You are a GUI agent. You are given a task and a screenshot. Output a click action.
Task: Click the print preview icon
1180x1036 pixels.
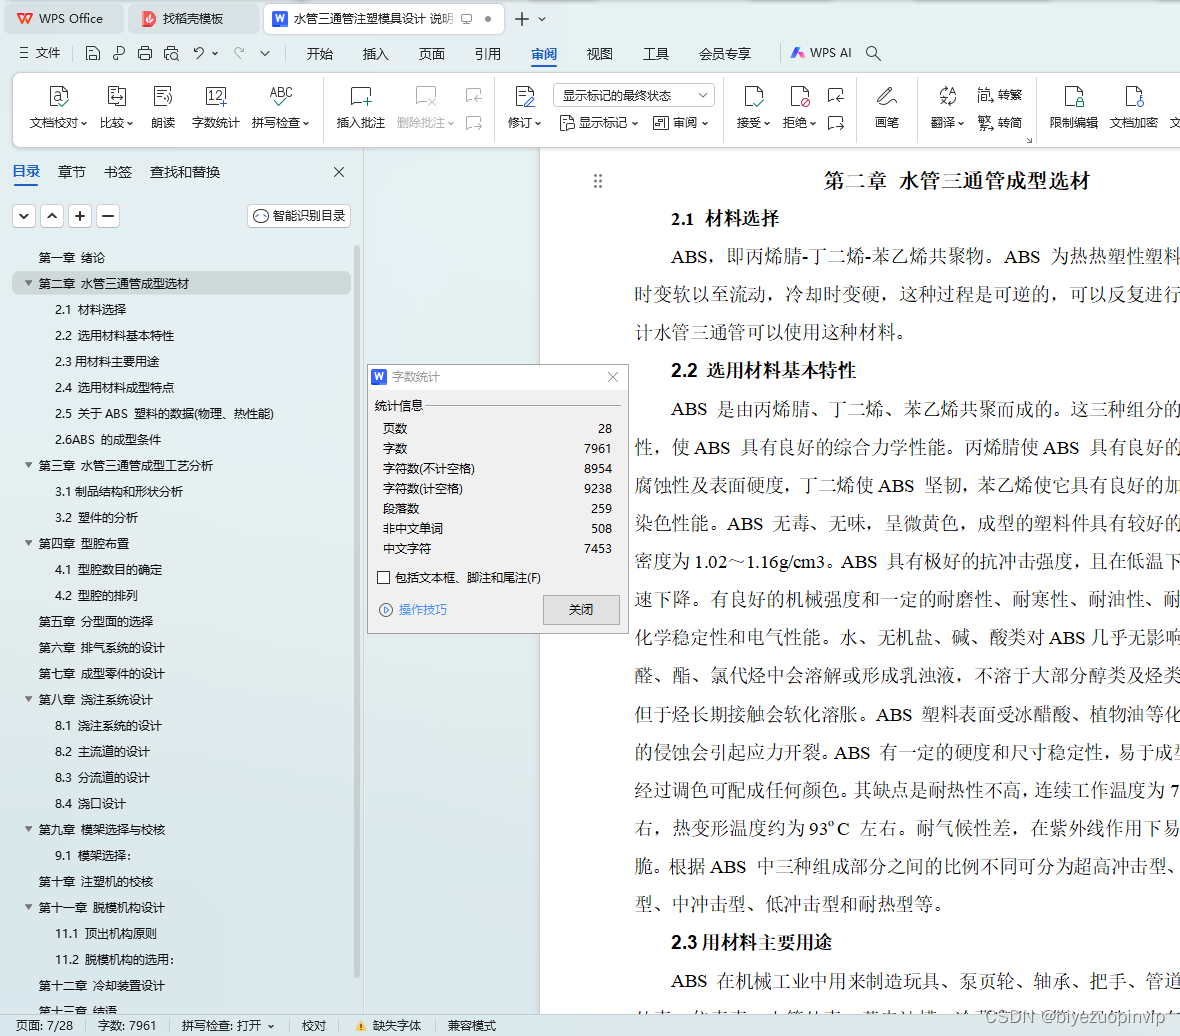click(x=172, y=53)
